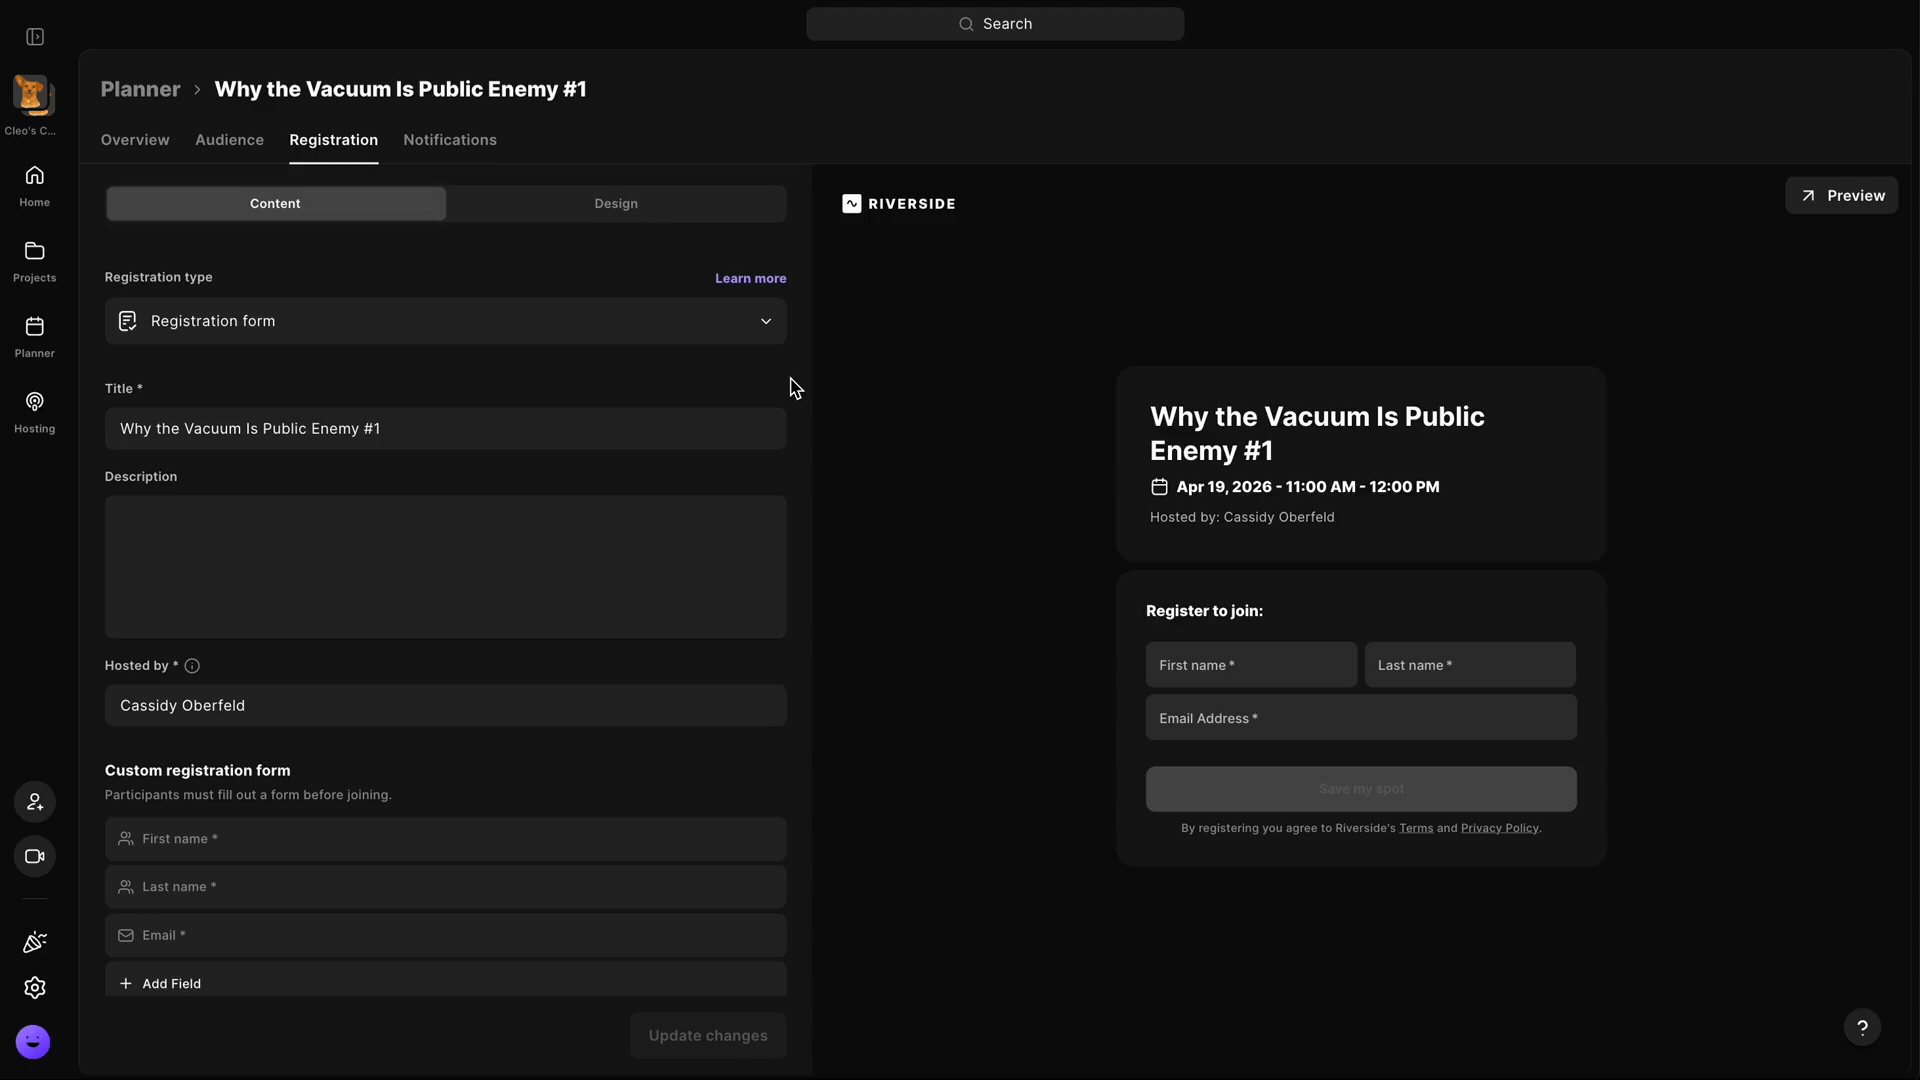The image size is (1920, 1080).
Task: Click the Registration type chevron arrow
Action: pos(766,321)
